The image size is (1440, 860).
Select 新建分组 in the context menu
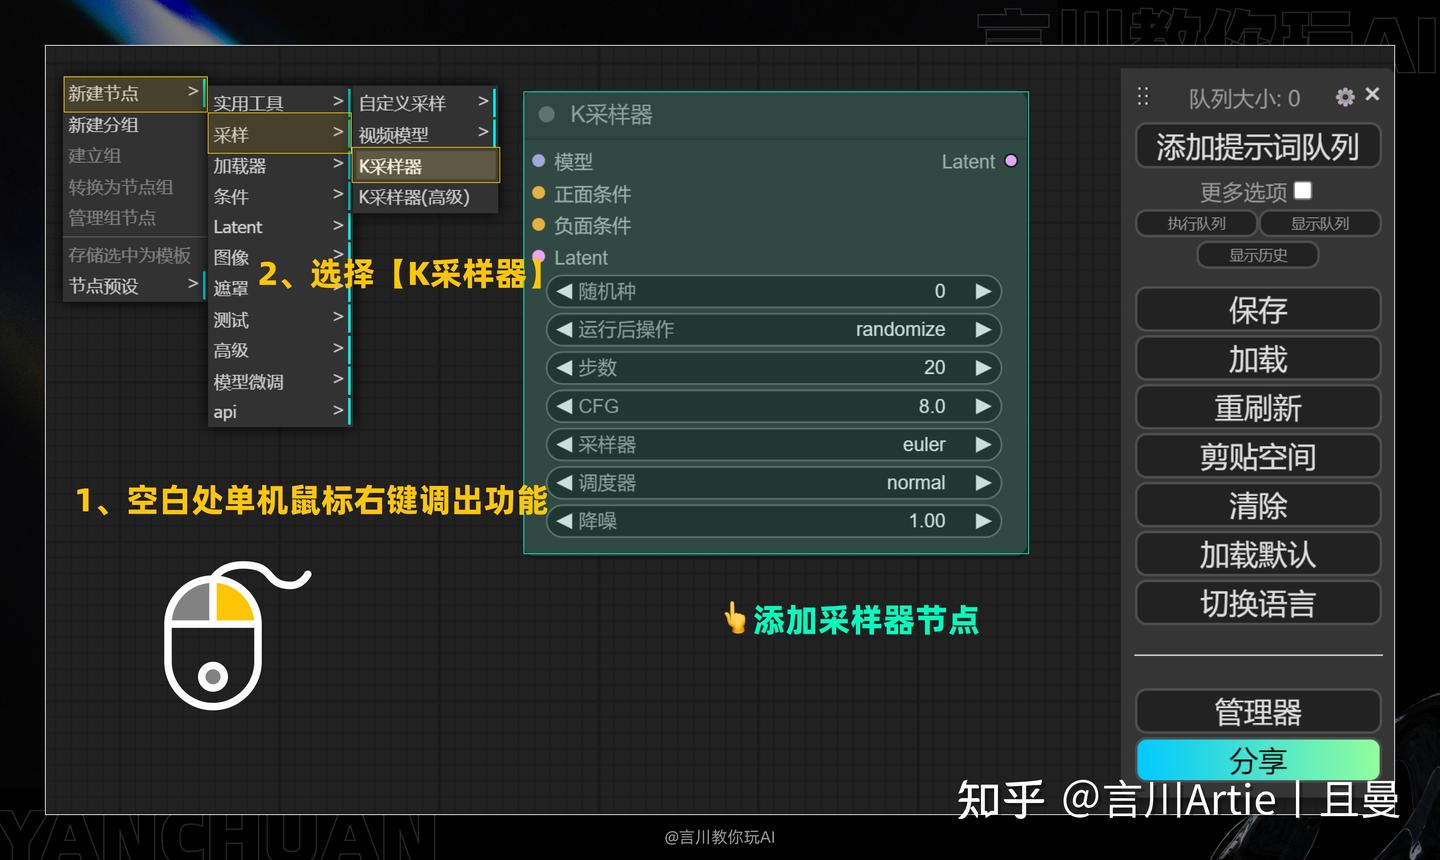134,125
